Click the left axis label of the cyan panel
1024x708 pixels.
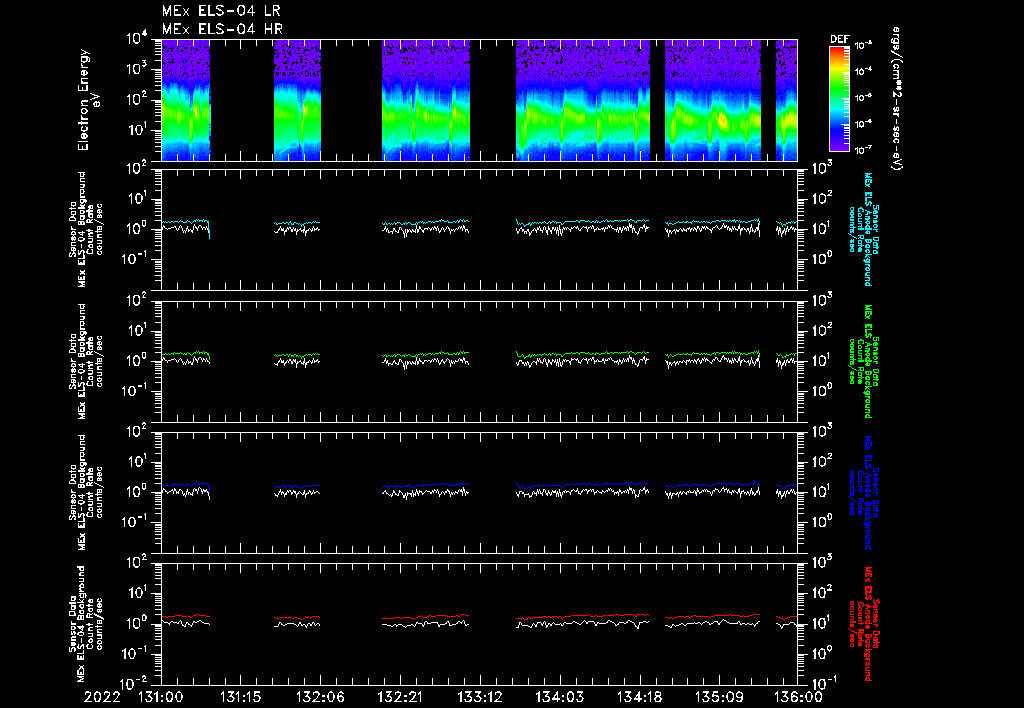[x=86, y=229]
